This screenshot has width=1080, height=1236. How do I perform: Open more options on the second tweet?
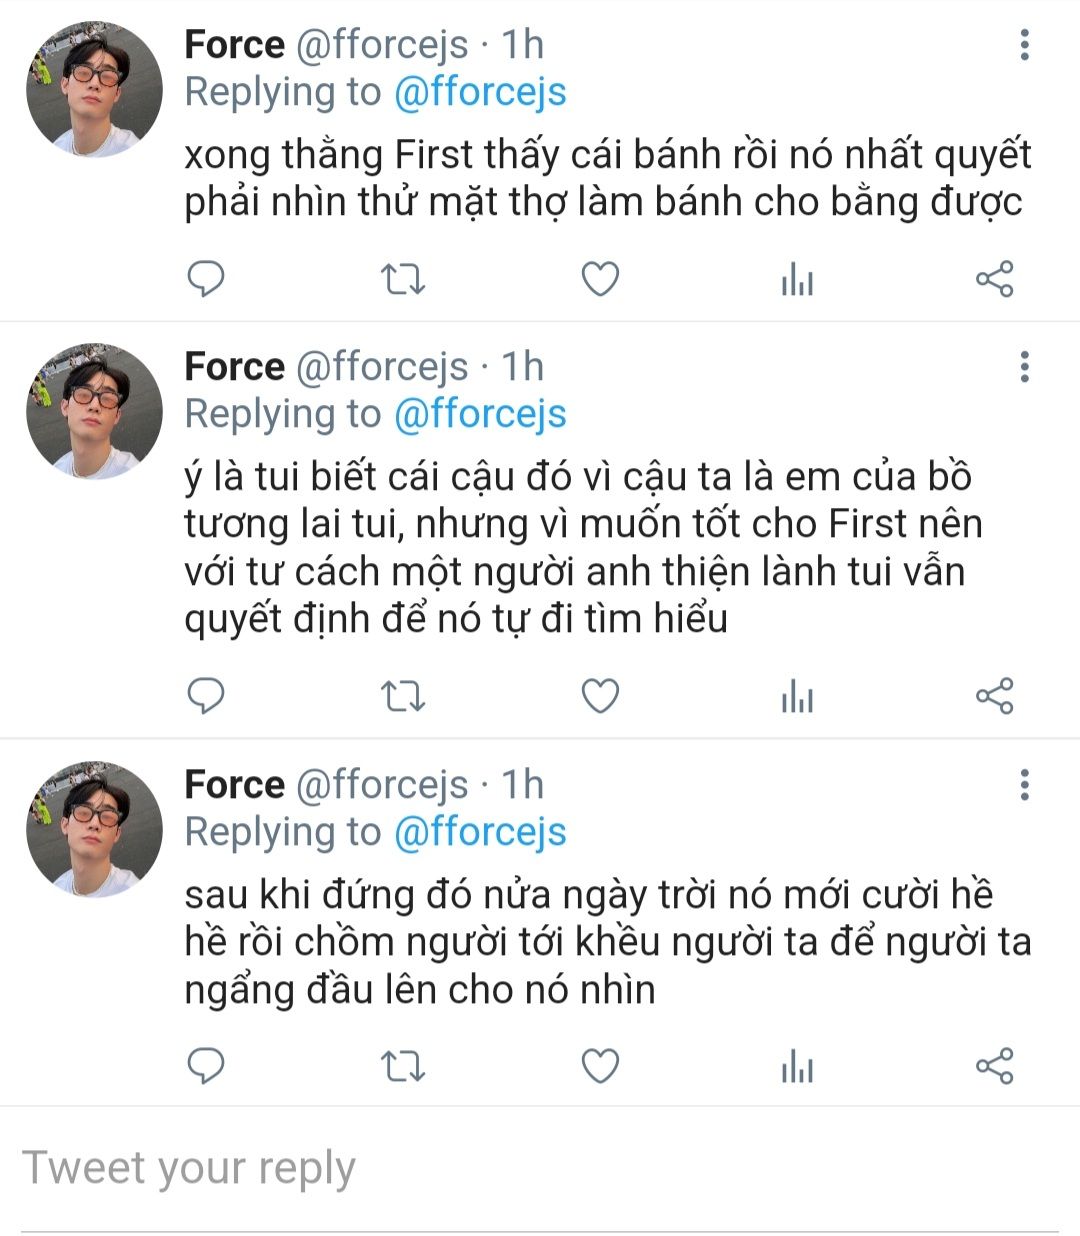[x=1024, y=367]
